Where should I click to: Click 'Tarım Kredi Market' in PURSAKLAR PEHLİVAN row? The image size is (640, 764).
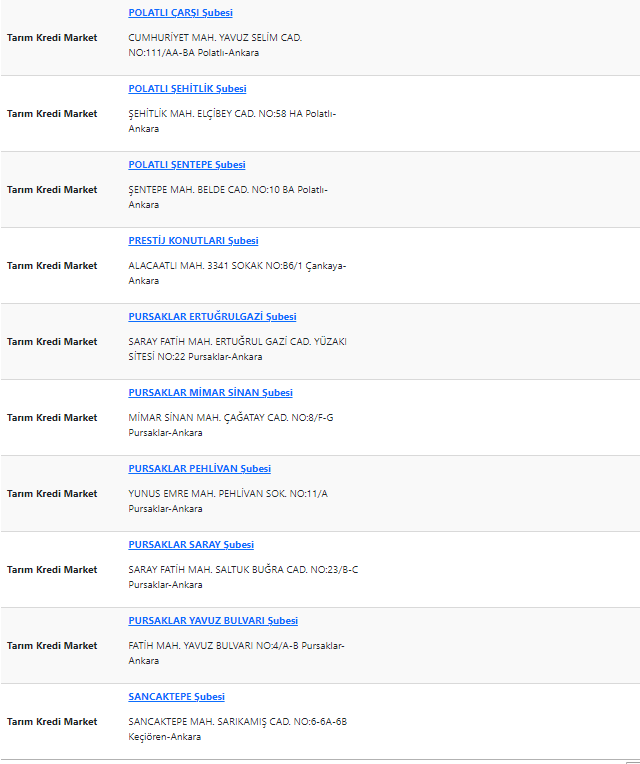point(52,494)
